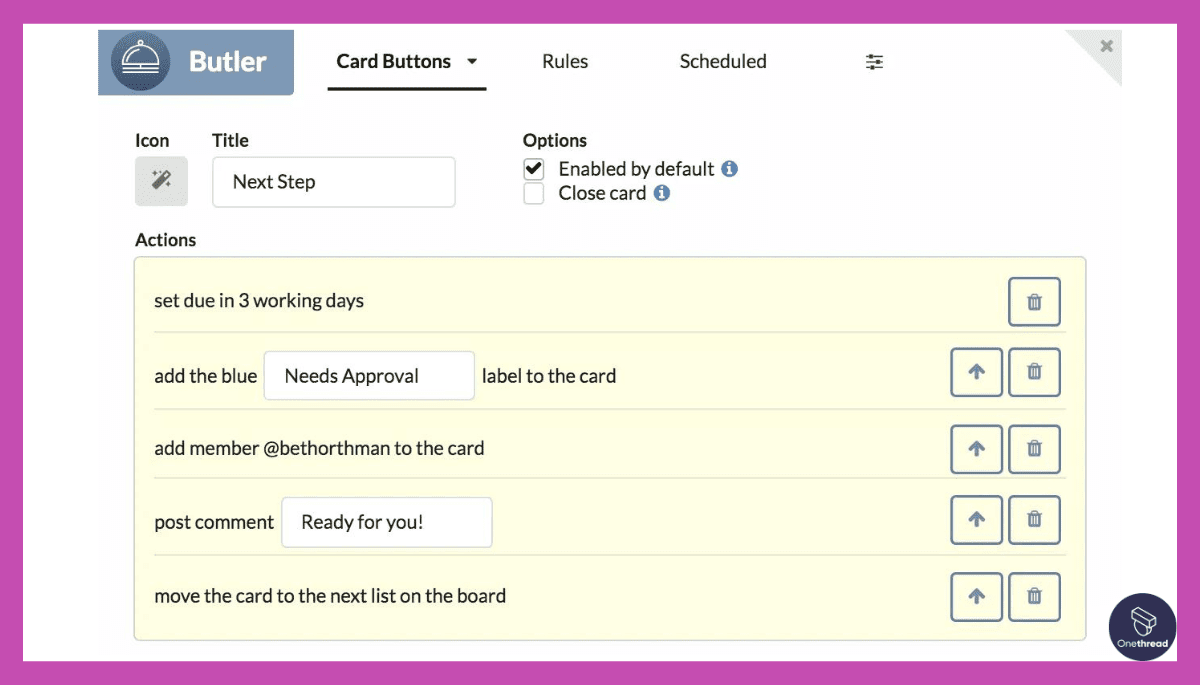Click the info icon next to Close card
Screen dimensions: 1200x685
click(661, 193)
